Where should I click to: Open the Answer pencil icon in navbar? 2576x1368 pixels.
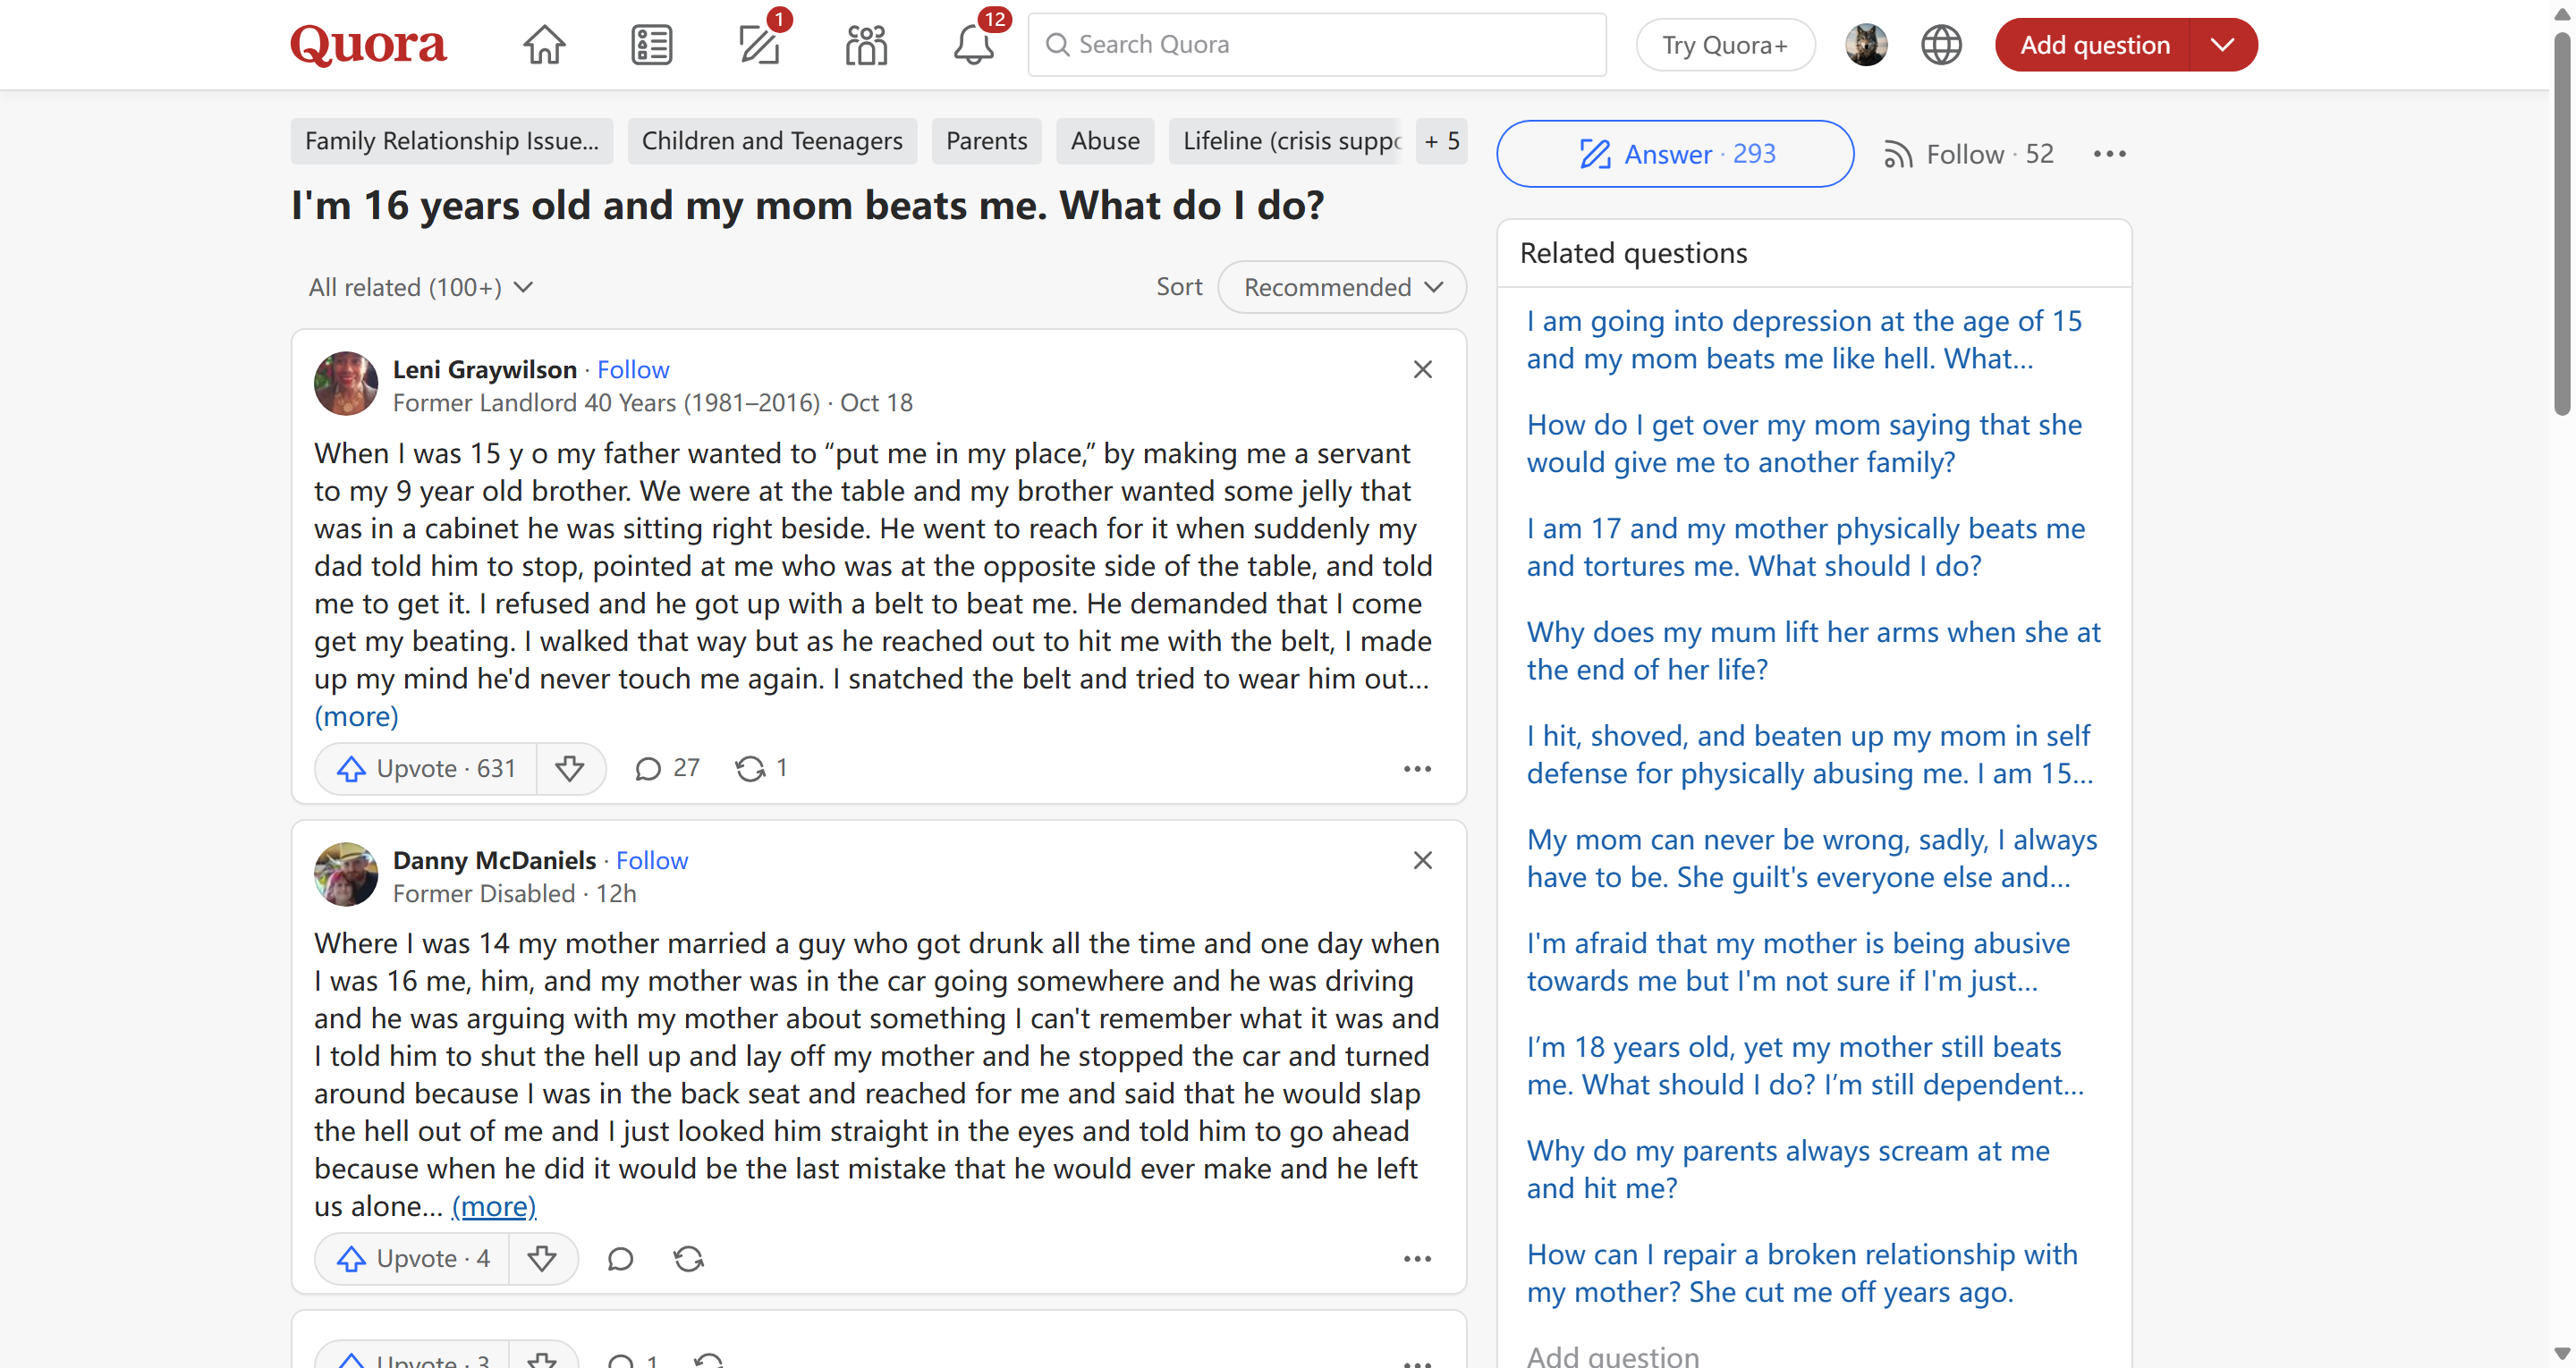pos(759,45)
